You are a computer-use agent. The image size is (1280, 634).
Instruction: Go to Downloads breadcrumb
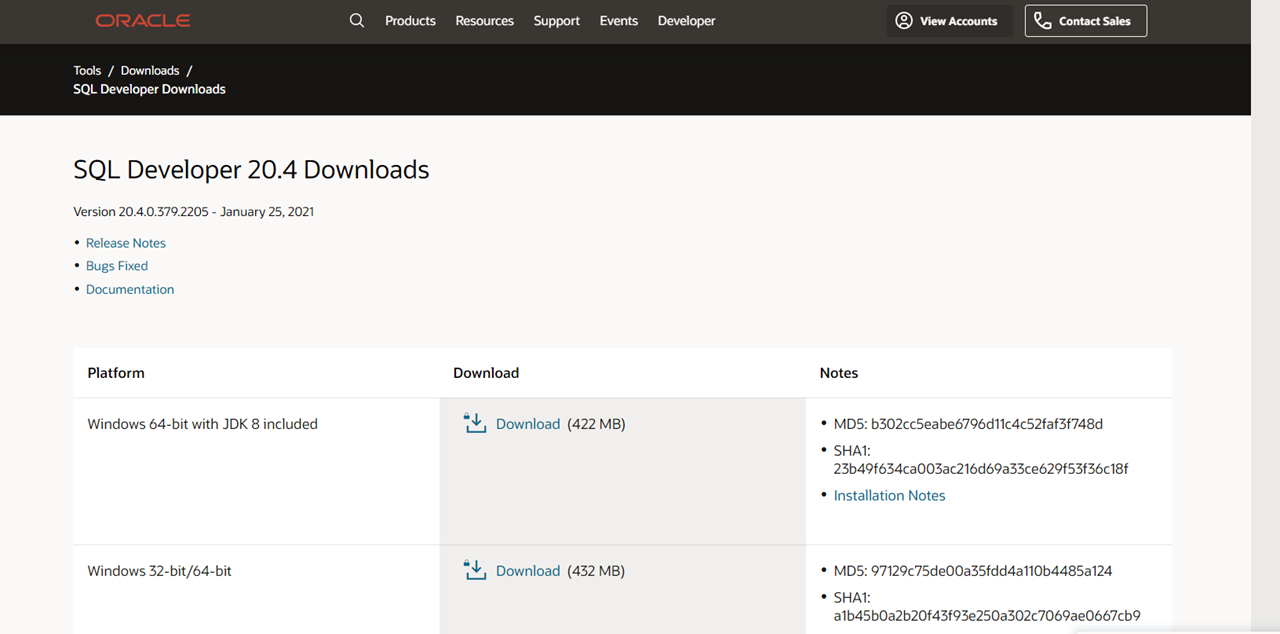[150, 70]
